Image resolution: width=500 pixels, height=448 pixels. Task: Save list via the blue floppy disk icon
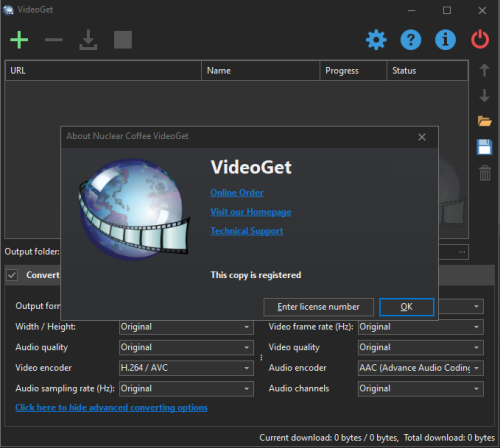(484, 147)
